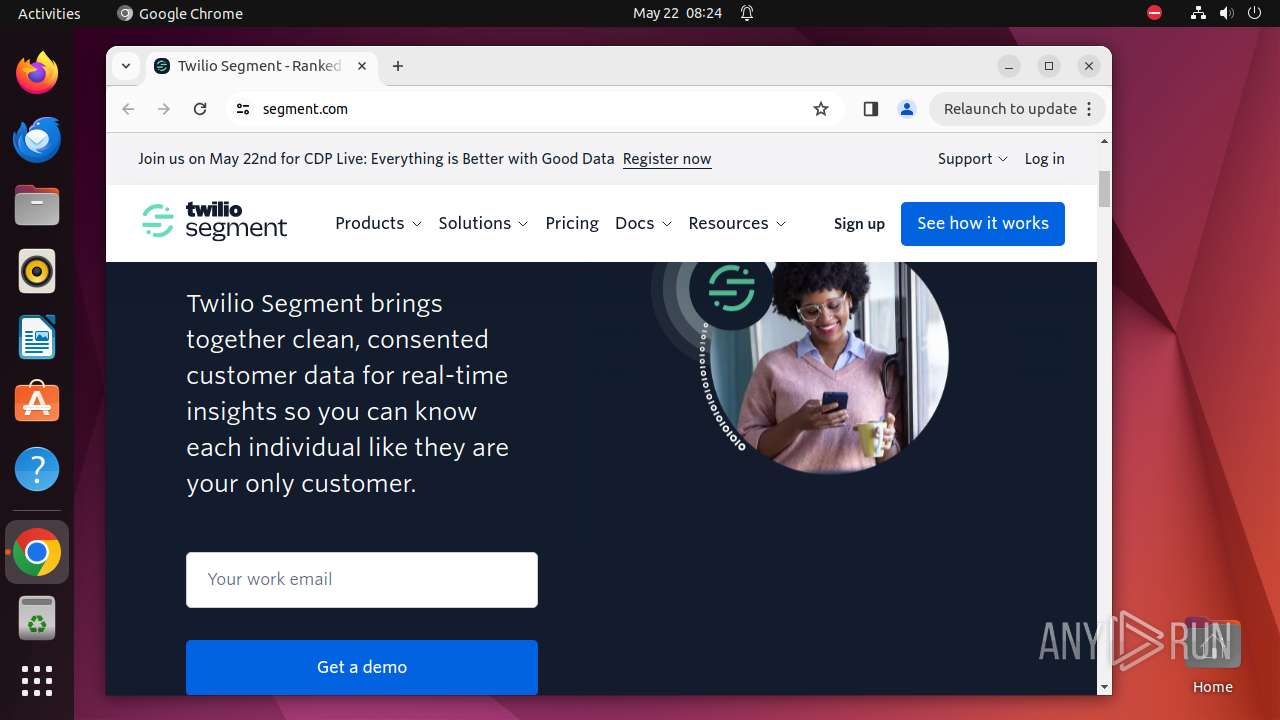Image resolution: width=1280 pixels, height=720 pixels.
Task: Click the red do-not-disturb tray icon
Action: tap(1155, 13)
